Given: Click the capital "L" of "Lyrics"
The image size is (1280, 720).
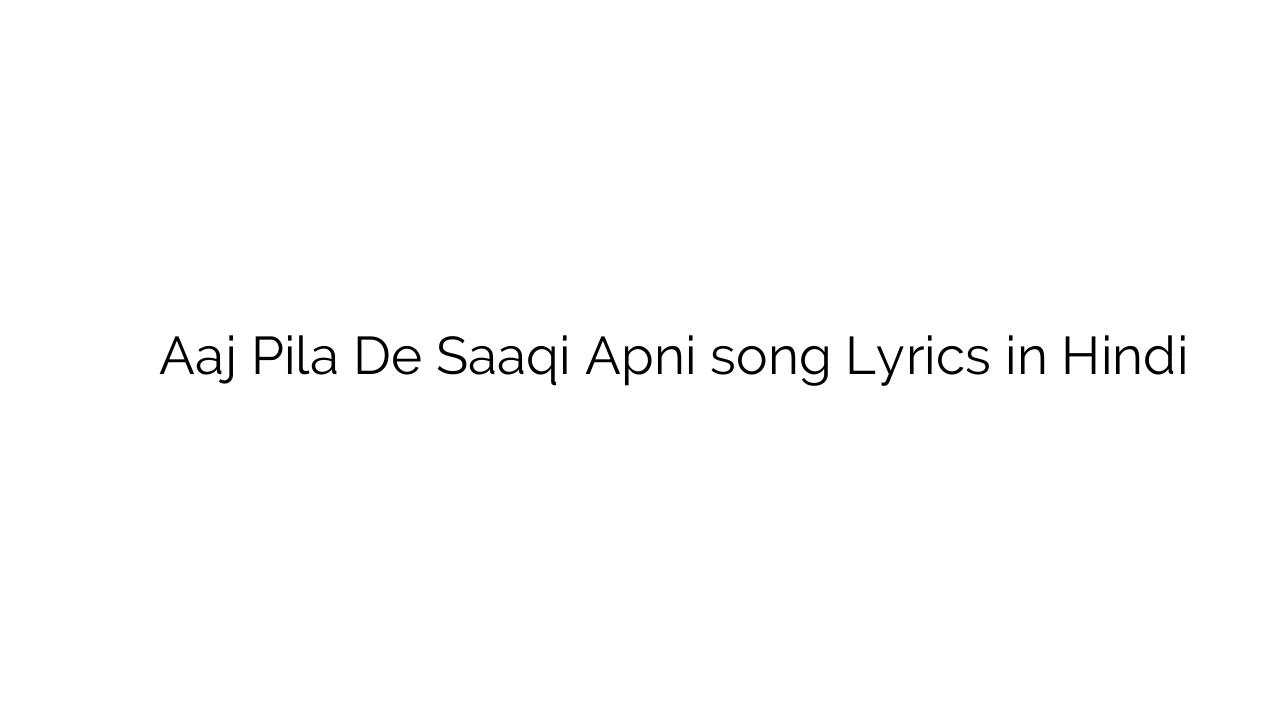Looking at the screenshot, I should point(857,357).
